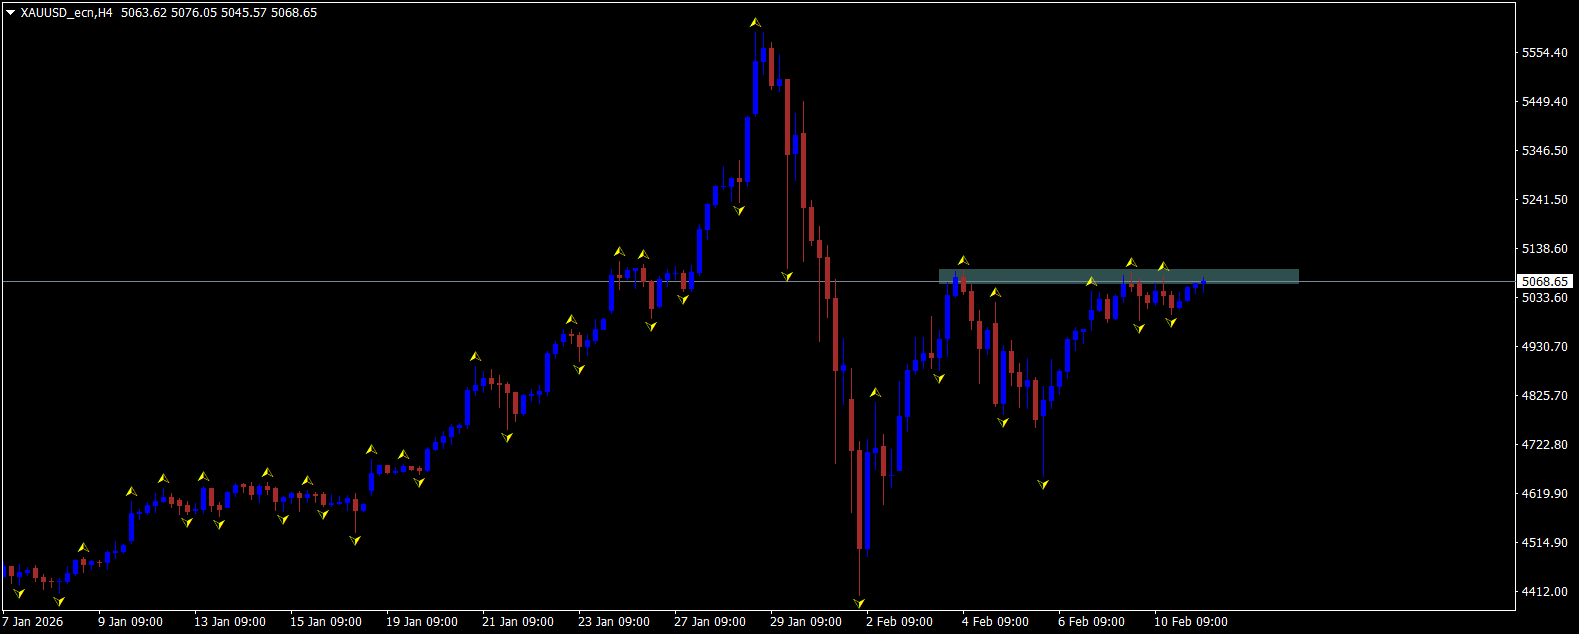
Task: Click the 7 Jan 2026 date label
Action: [32, 622]
